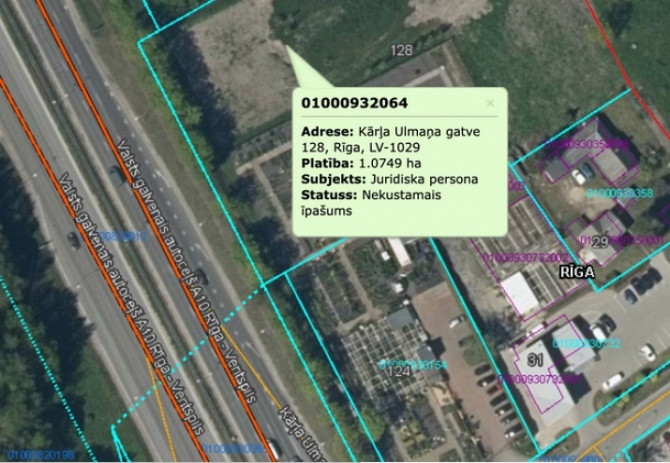Image resolution: width=670 pixels, height=463 pixels.
Task: Close the parcel info popup
Action: [490, 103]
